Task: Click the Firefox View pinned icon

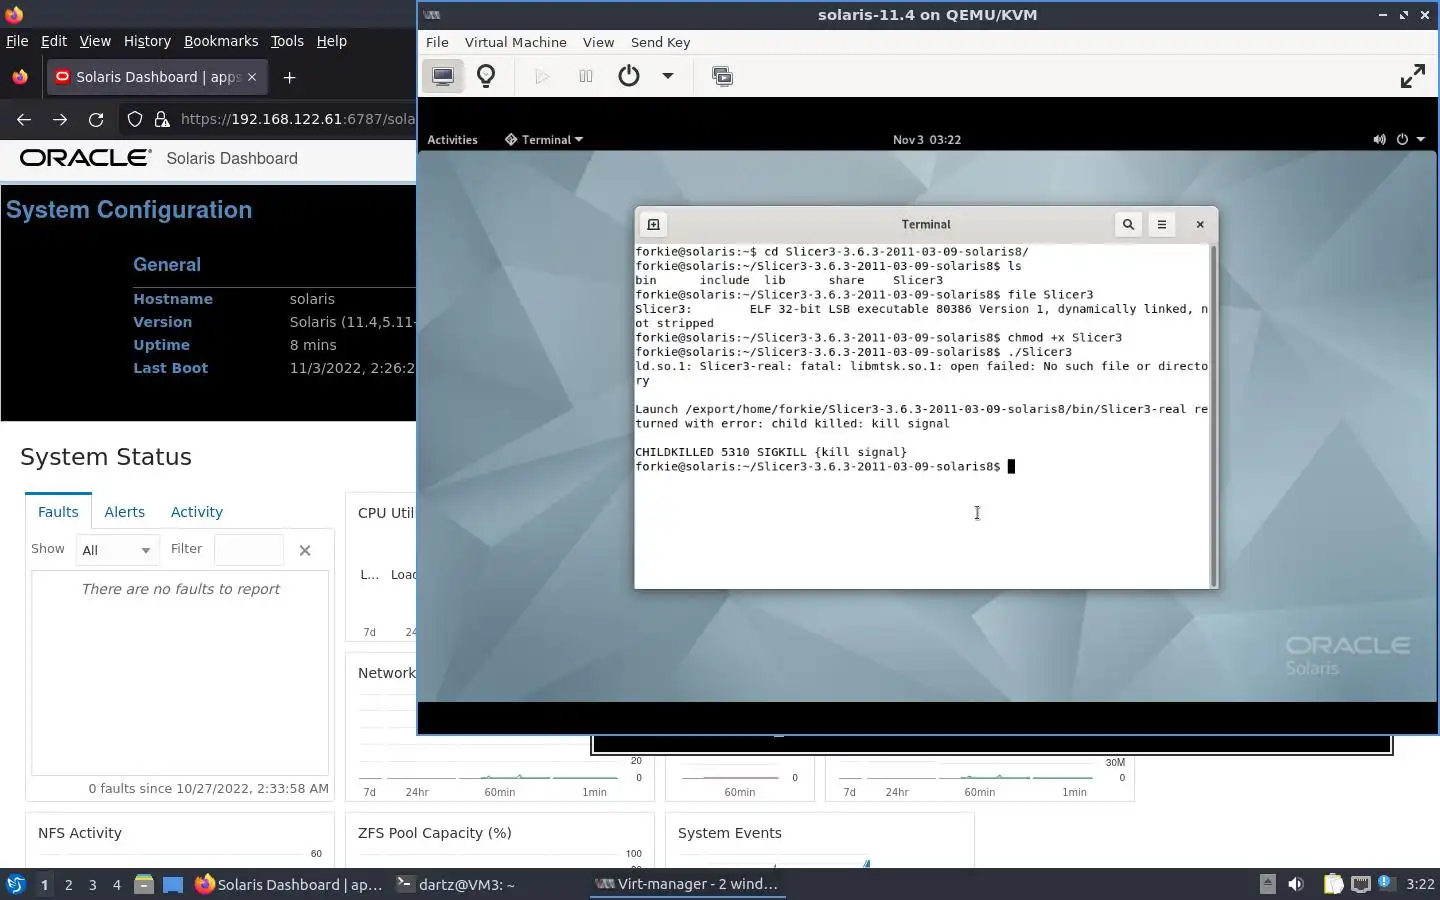Action: point(20,77)
